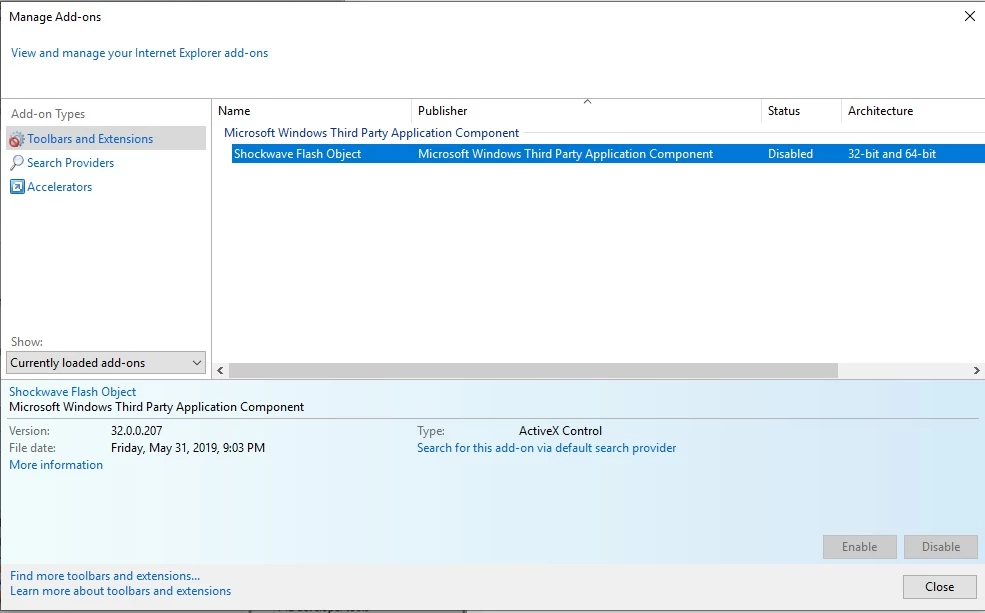This screenshot has height=613, width=985.
Task: Sort list by Publisher column header
Action: click(x=442, y=111)
